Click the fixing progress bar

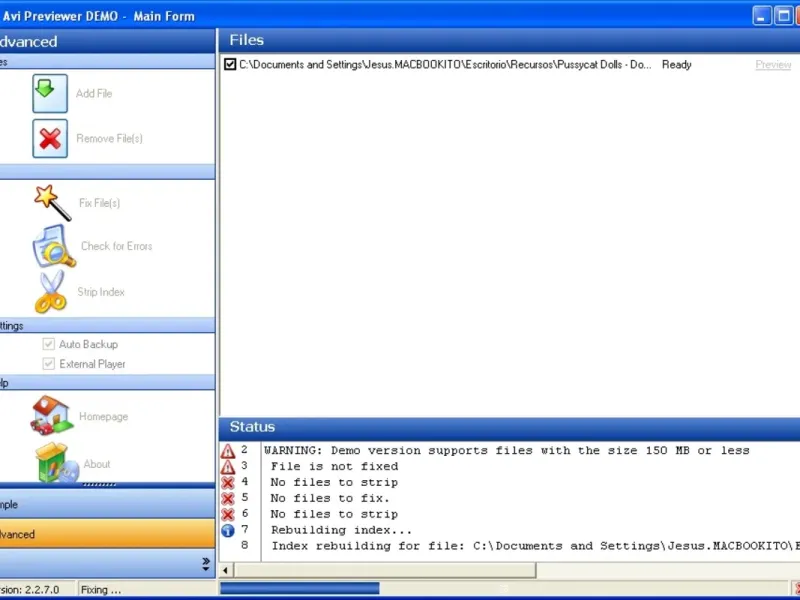click(504, 588)
